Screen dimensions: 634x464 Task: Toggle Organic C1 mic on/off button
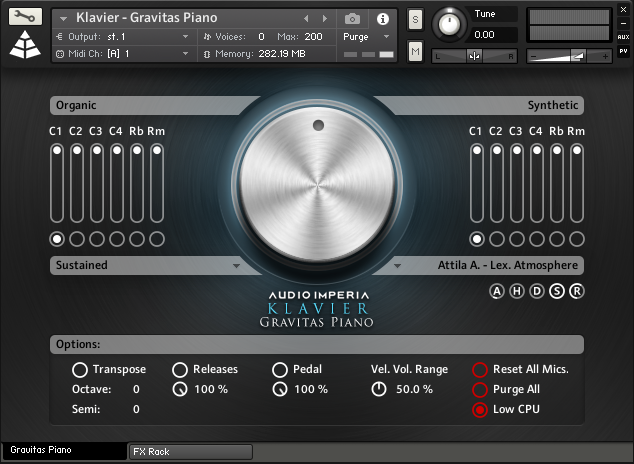57,239
